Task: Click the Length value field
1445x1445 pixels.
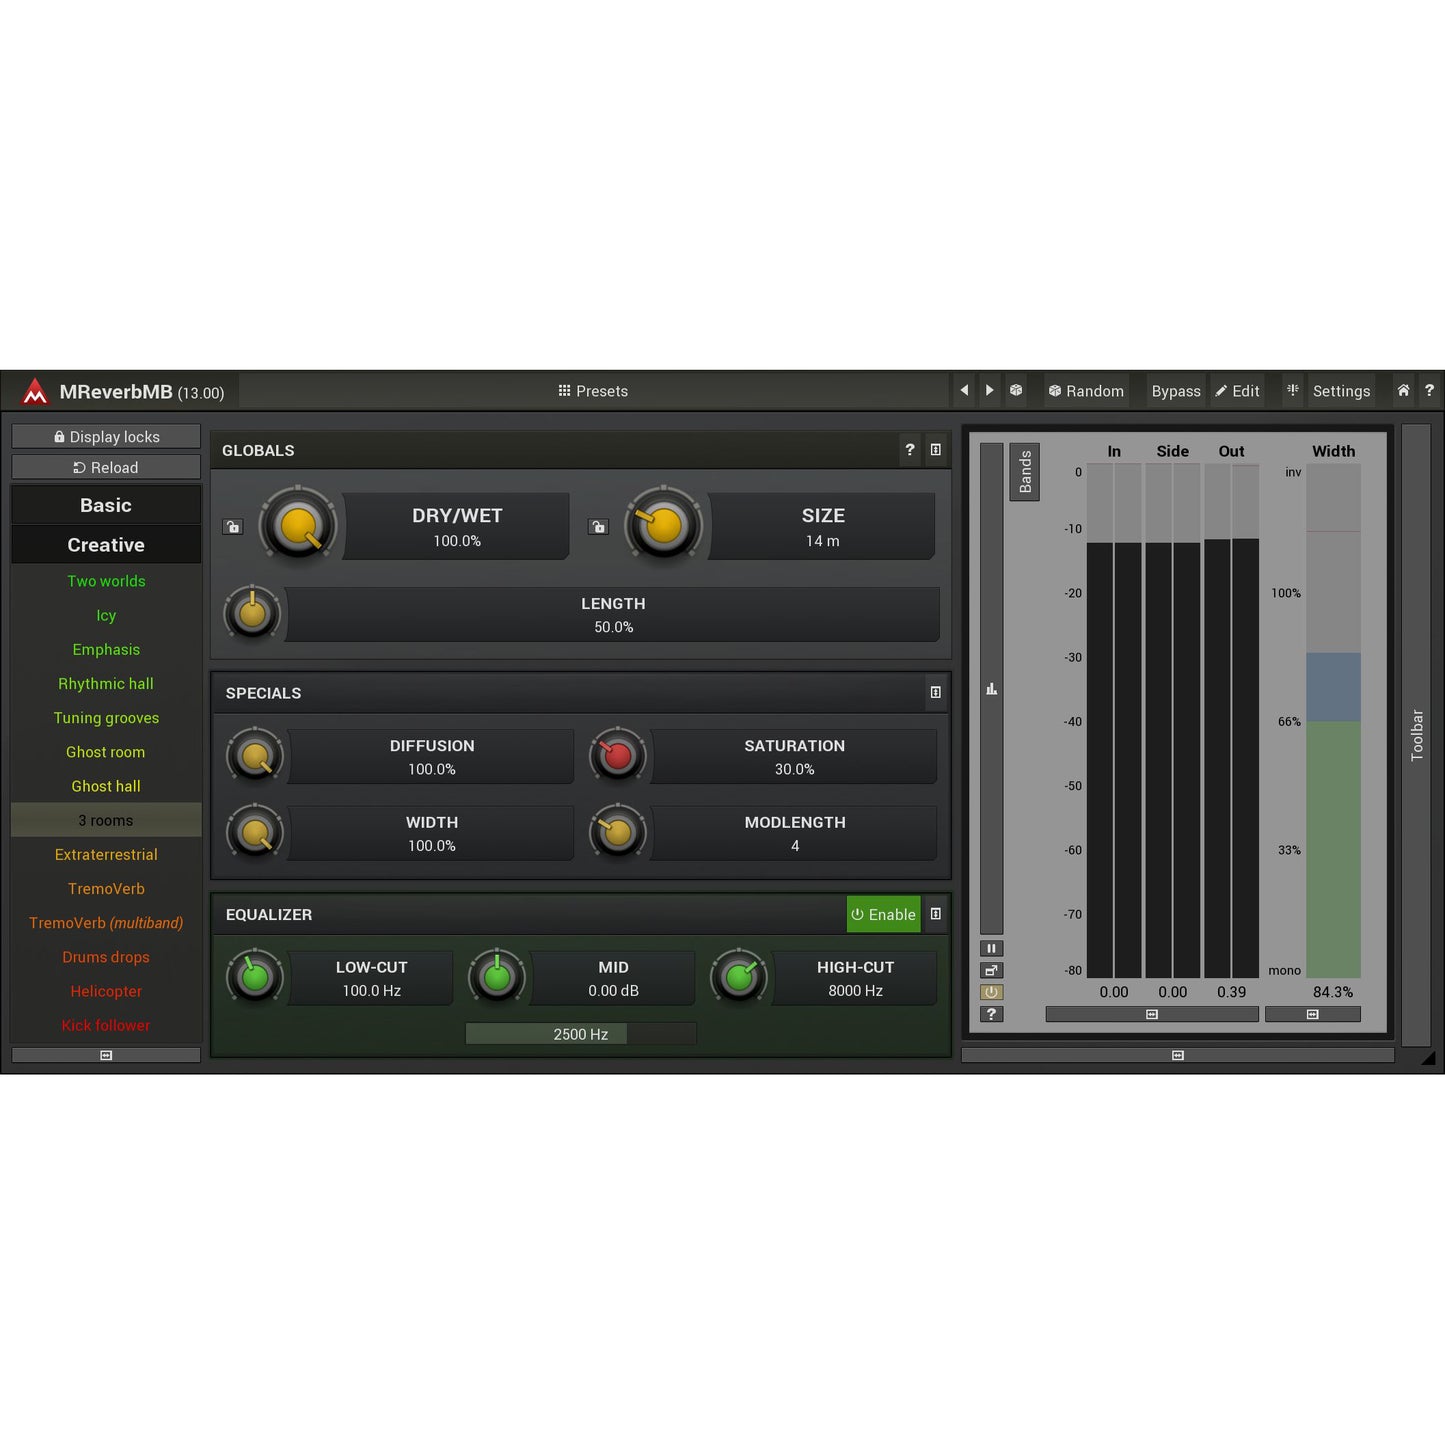Action: (x=613, y=615)
